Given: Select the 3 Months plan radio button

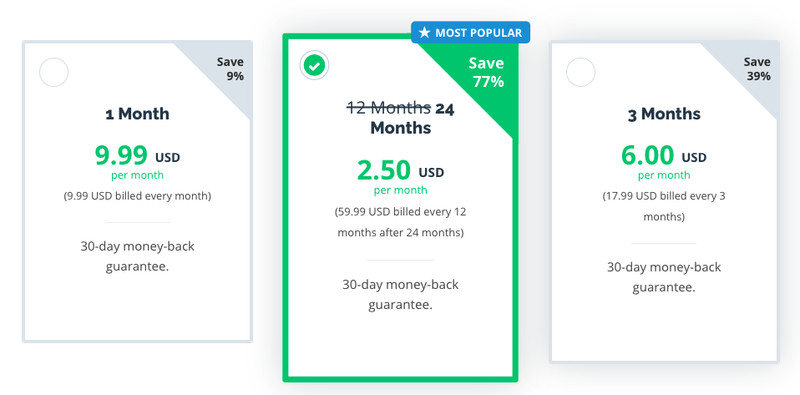Looking at the screenshot, I should [581, 72].
